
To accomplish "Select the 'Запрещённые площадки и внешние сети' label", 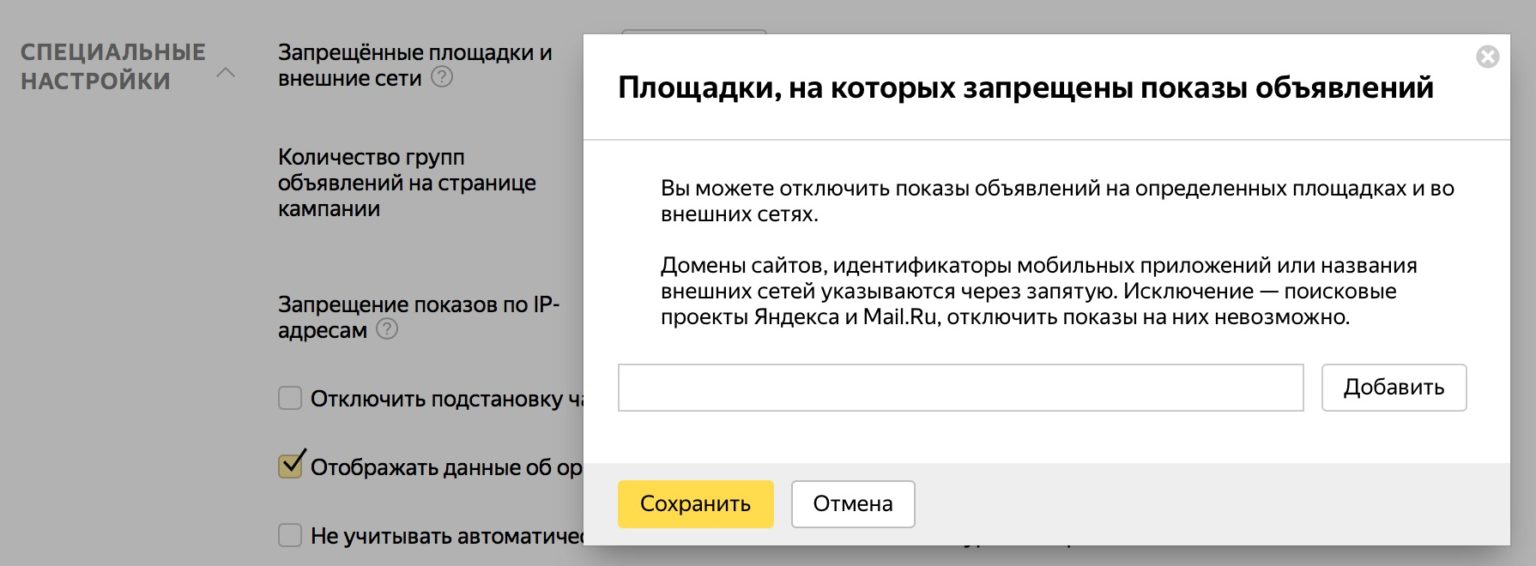I will point(414,65).
